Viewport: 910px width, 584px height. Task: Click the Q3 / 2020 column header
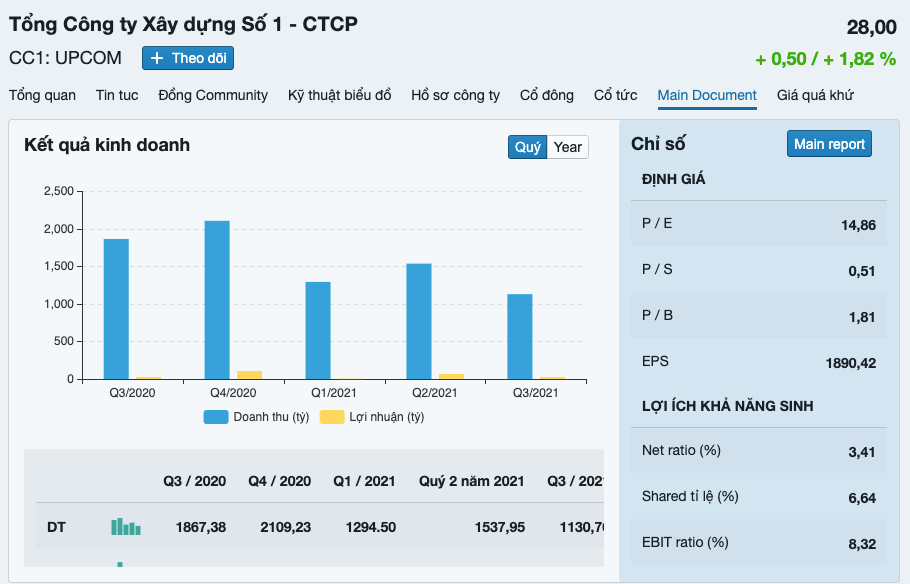[x=194, y=481]
